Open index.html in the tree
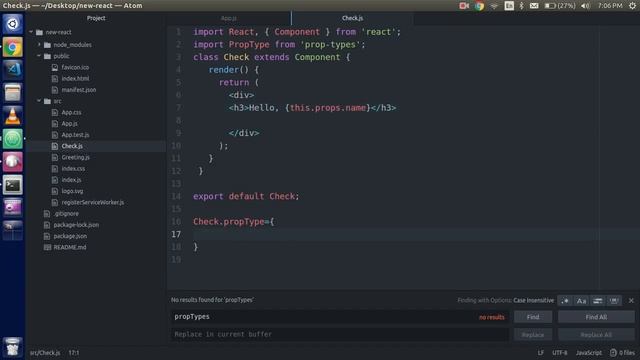The width and height of the screenshot is (640, 360). pos(75,78)
